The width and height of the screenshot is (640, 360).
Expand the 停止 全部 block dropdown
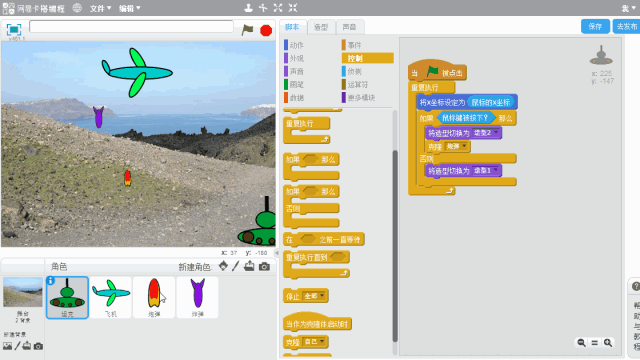click(x=322, y=296)
